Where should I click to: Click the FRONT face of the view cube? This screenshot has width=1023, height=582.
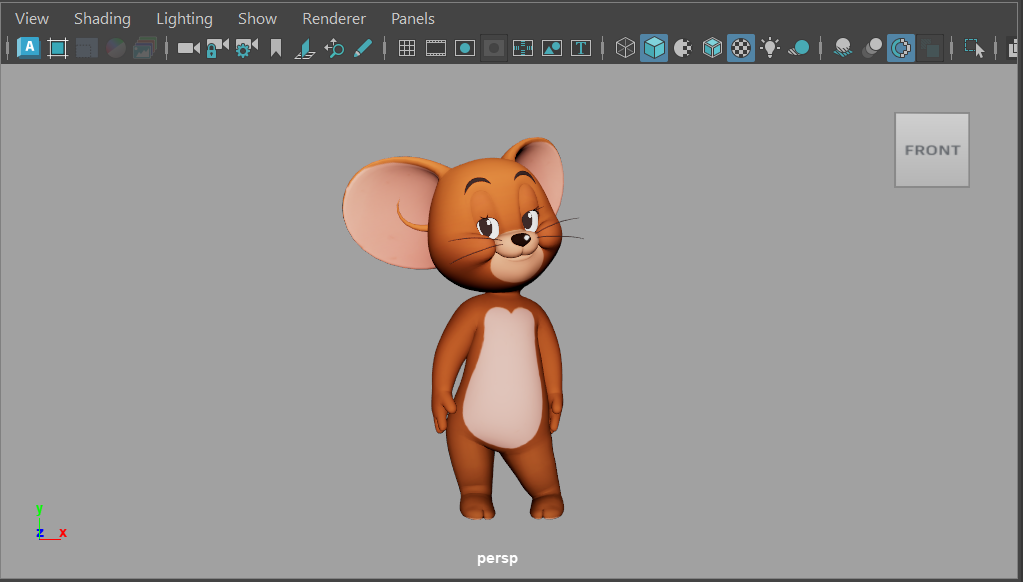coord(932,150)
